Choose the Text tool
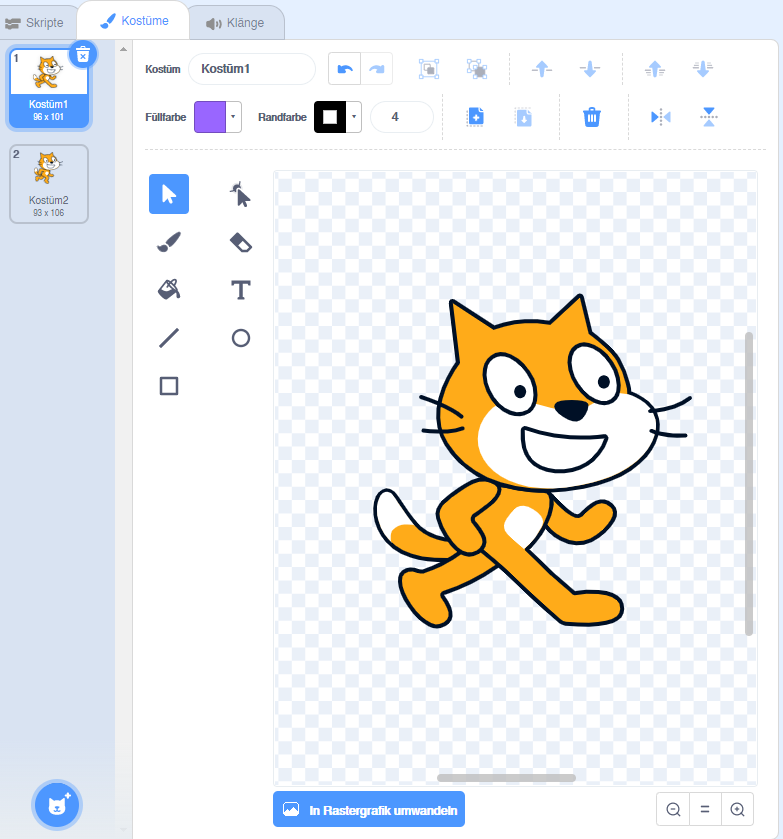This screenshot has height=839, width=783. [240, 290]
